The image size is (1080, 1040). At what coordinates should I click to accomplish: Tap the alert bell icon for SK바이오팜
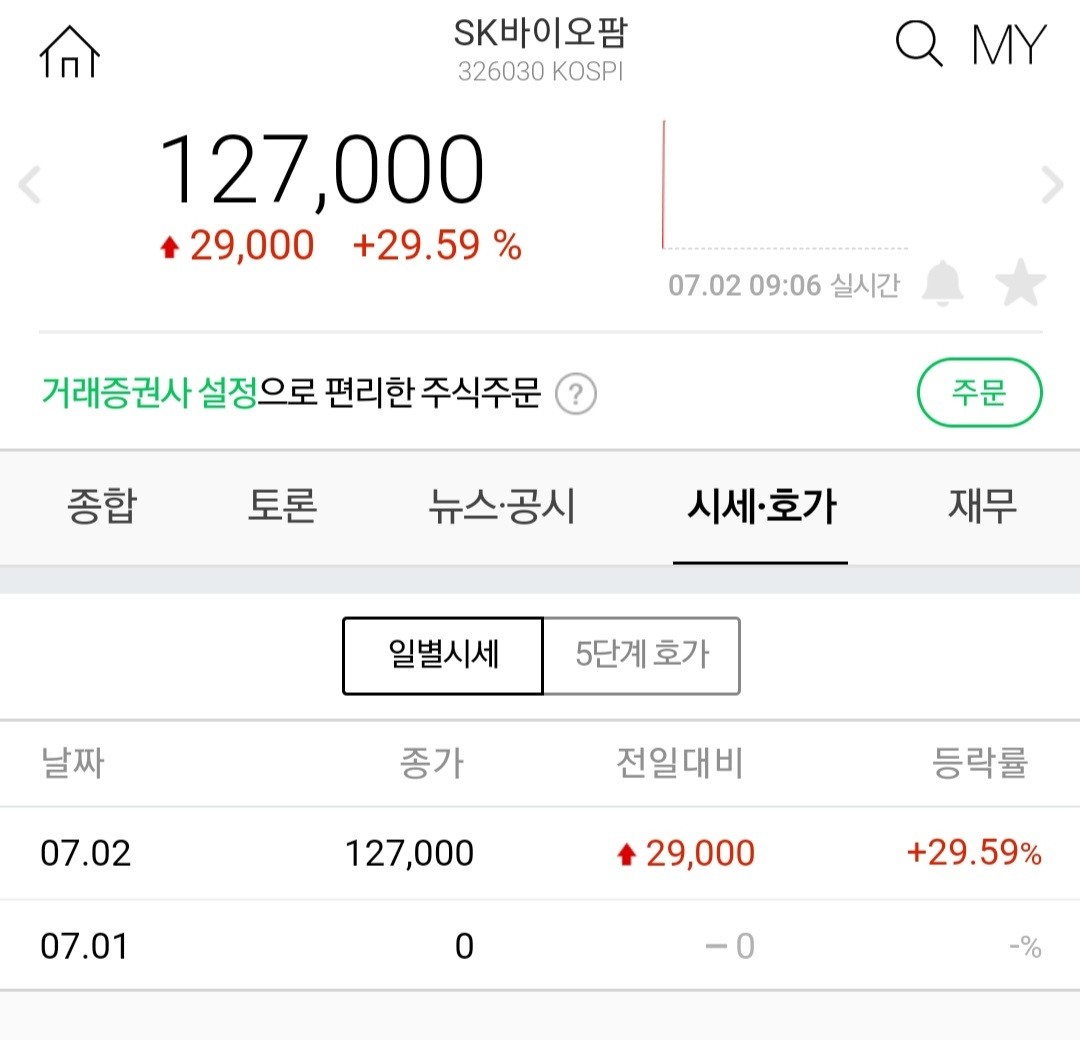pyautogui.click(x=944, y=284)
